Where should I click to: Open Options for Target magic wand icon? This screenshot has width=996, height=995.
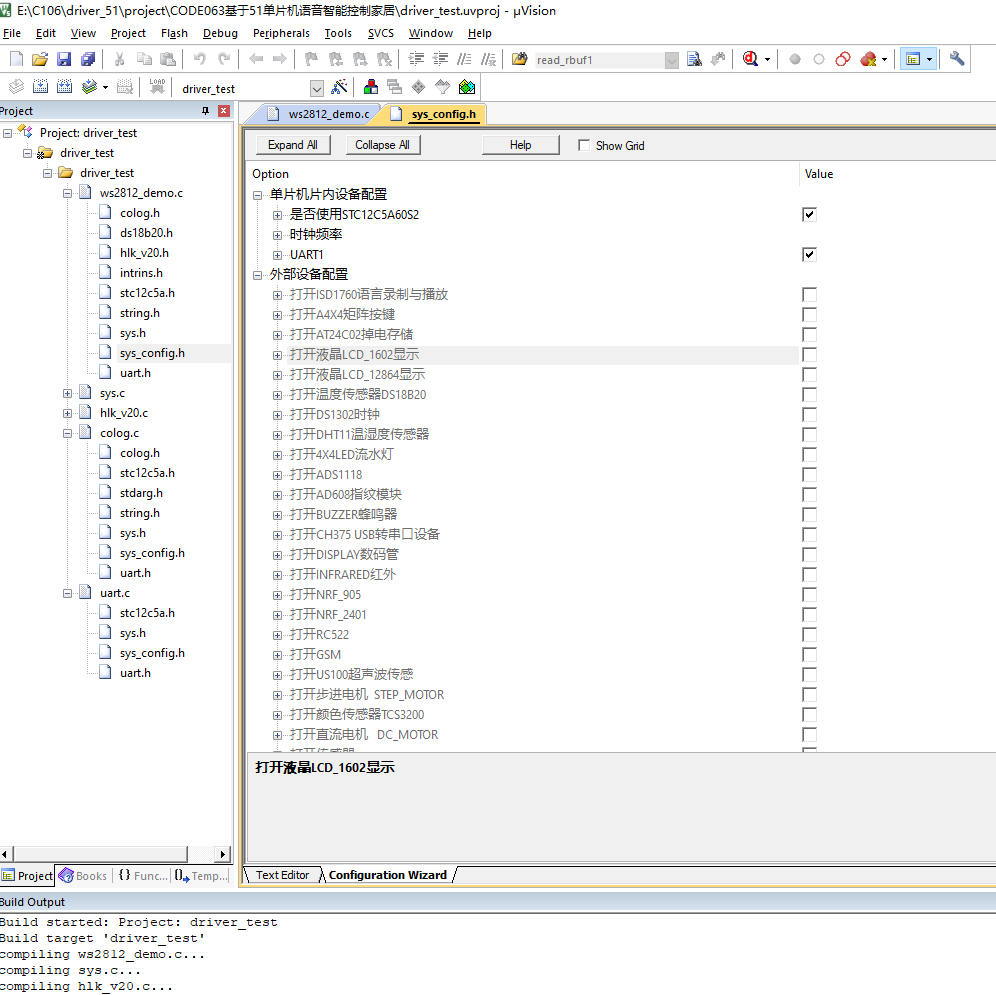coord(340,86)
